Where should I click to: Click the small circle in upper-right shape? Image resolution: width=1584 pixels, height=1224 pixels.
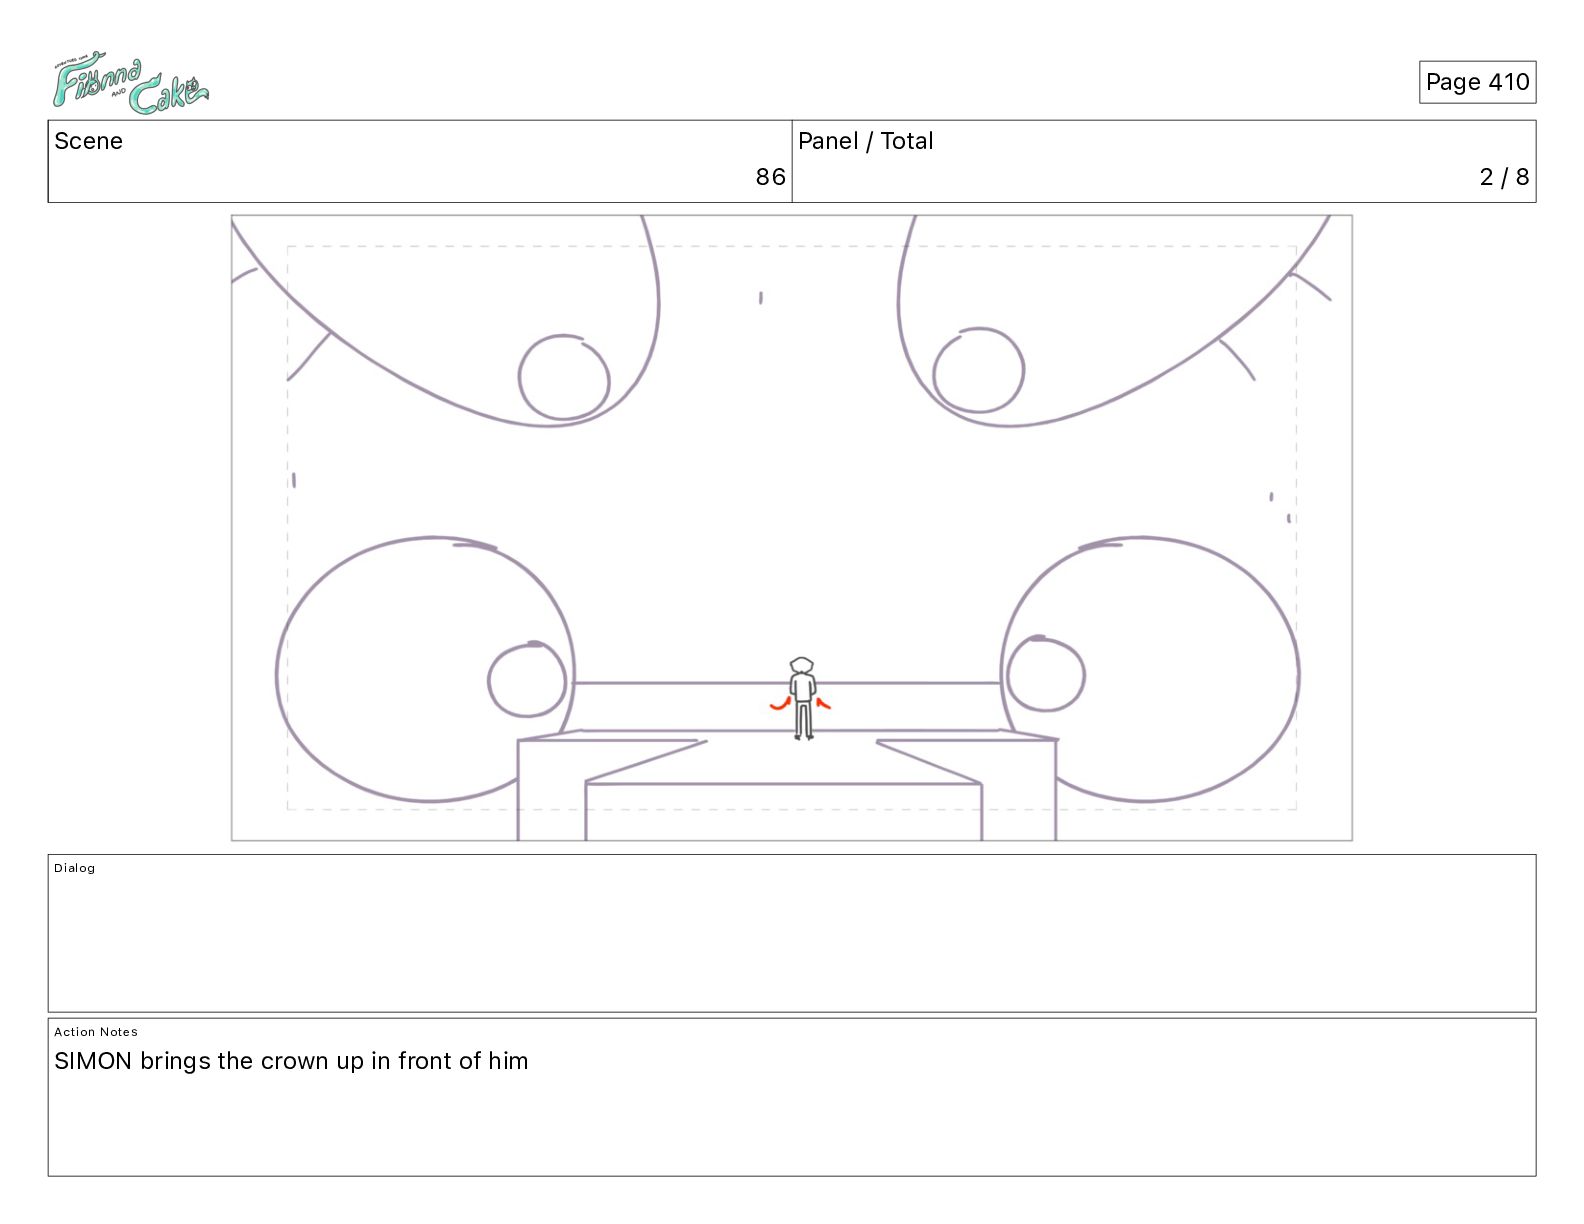[x=978, y=370]
